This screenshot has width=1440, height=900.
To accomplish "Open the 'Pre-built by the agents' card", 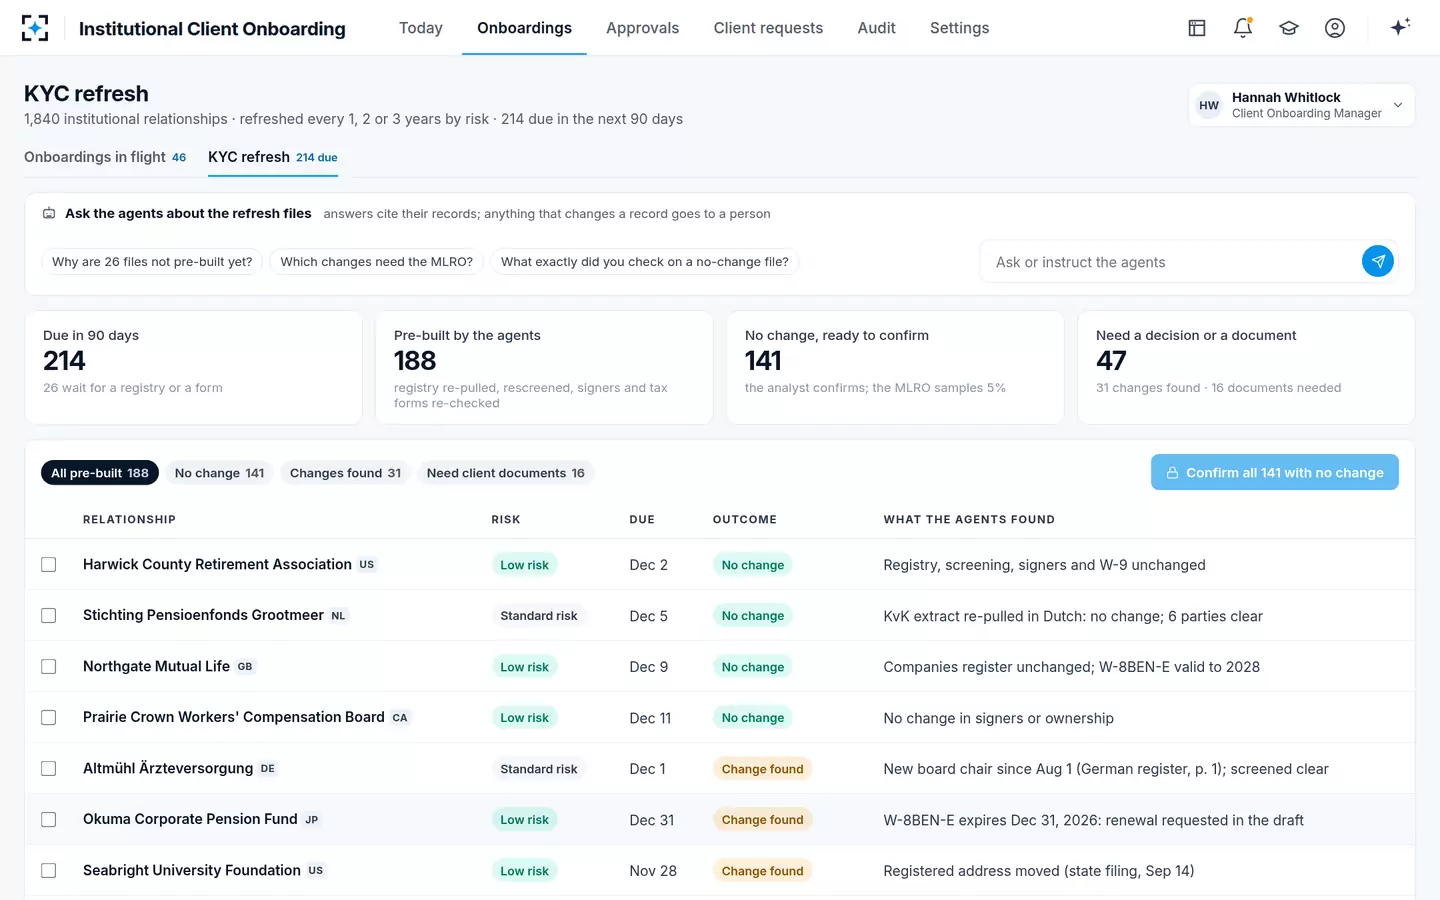I will [x=544, y=367].
